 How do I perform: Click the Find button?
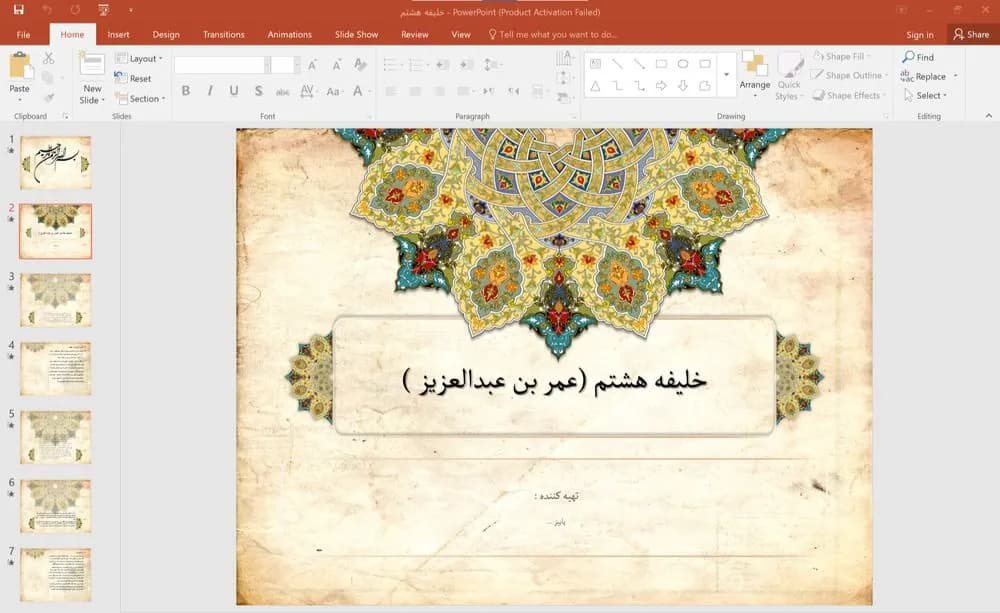pos(918,57)
